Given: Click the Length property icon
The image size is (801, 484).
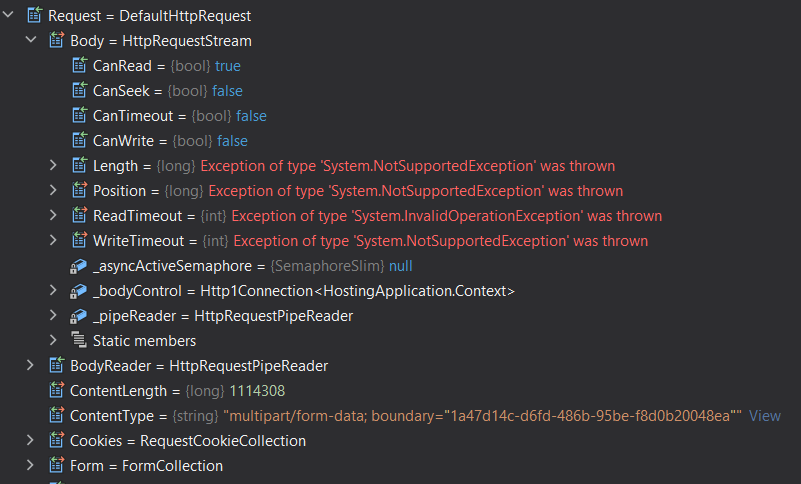Looking at the screenshot, I should (79, 165).
